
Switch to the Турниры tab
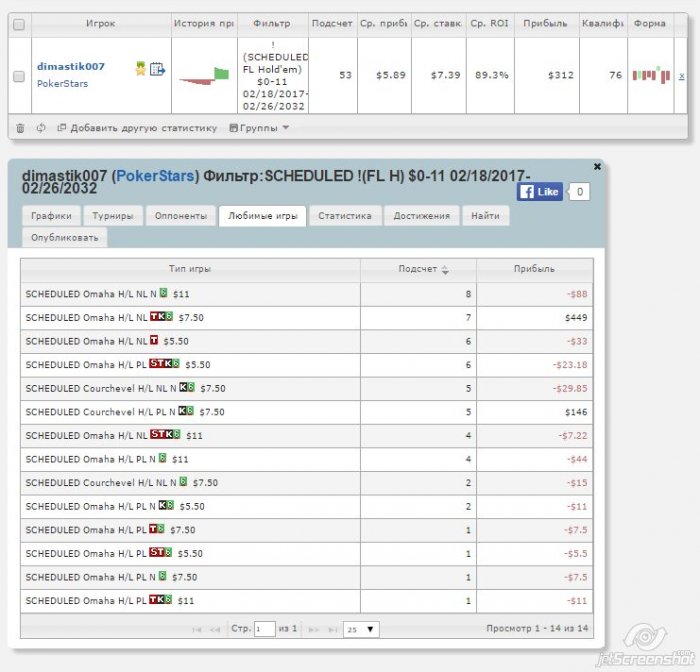(x=112, y=215)
